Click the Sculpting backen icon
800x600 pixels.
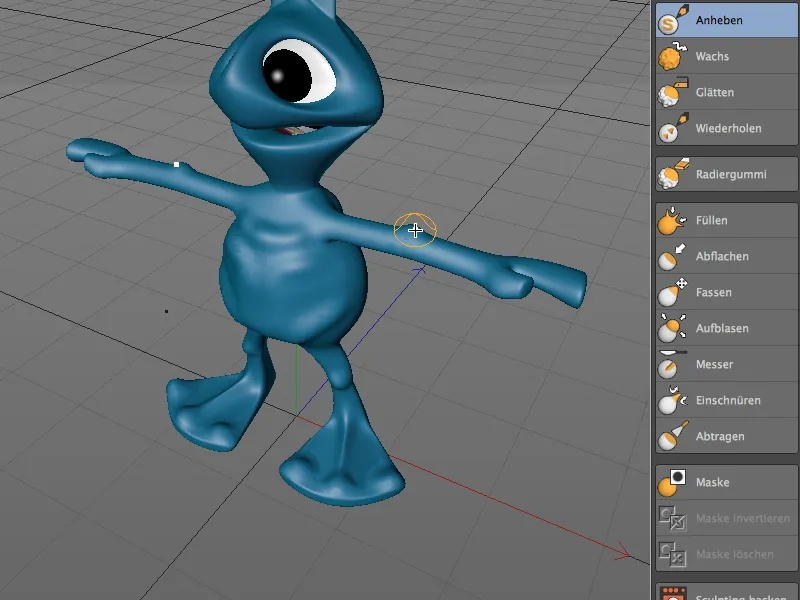(673, 594)
